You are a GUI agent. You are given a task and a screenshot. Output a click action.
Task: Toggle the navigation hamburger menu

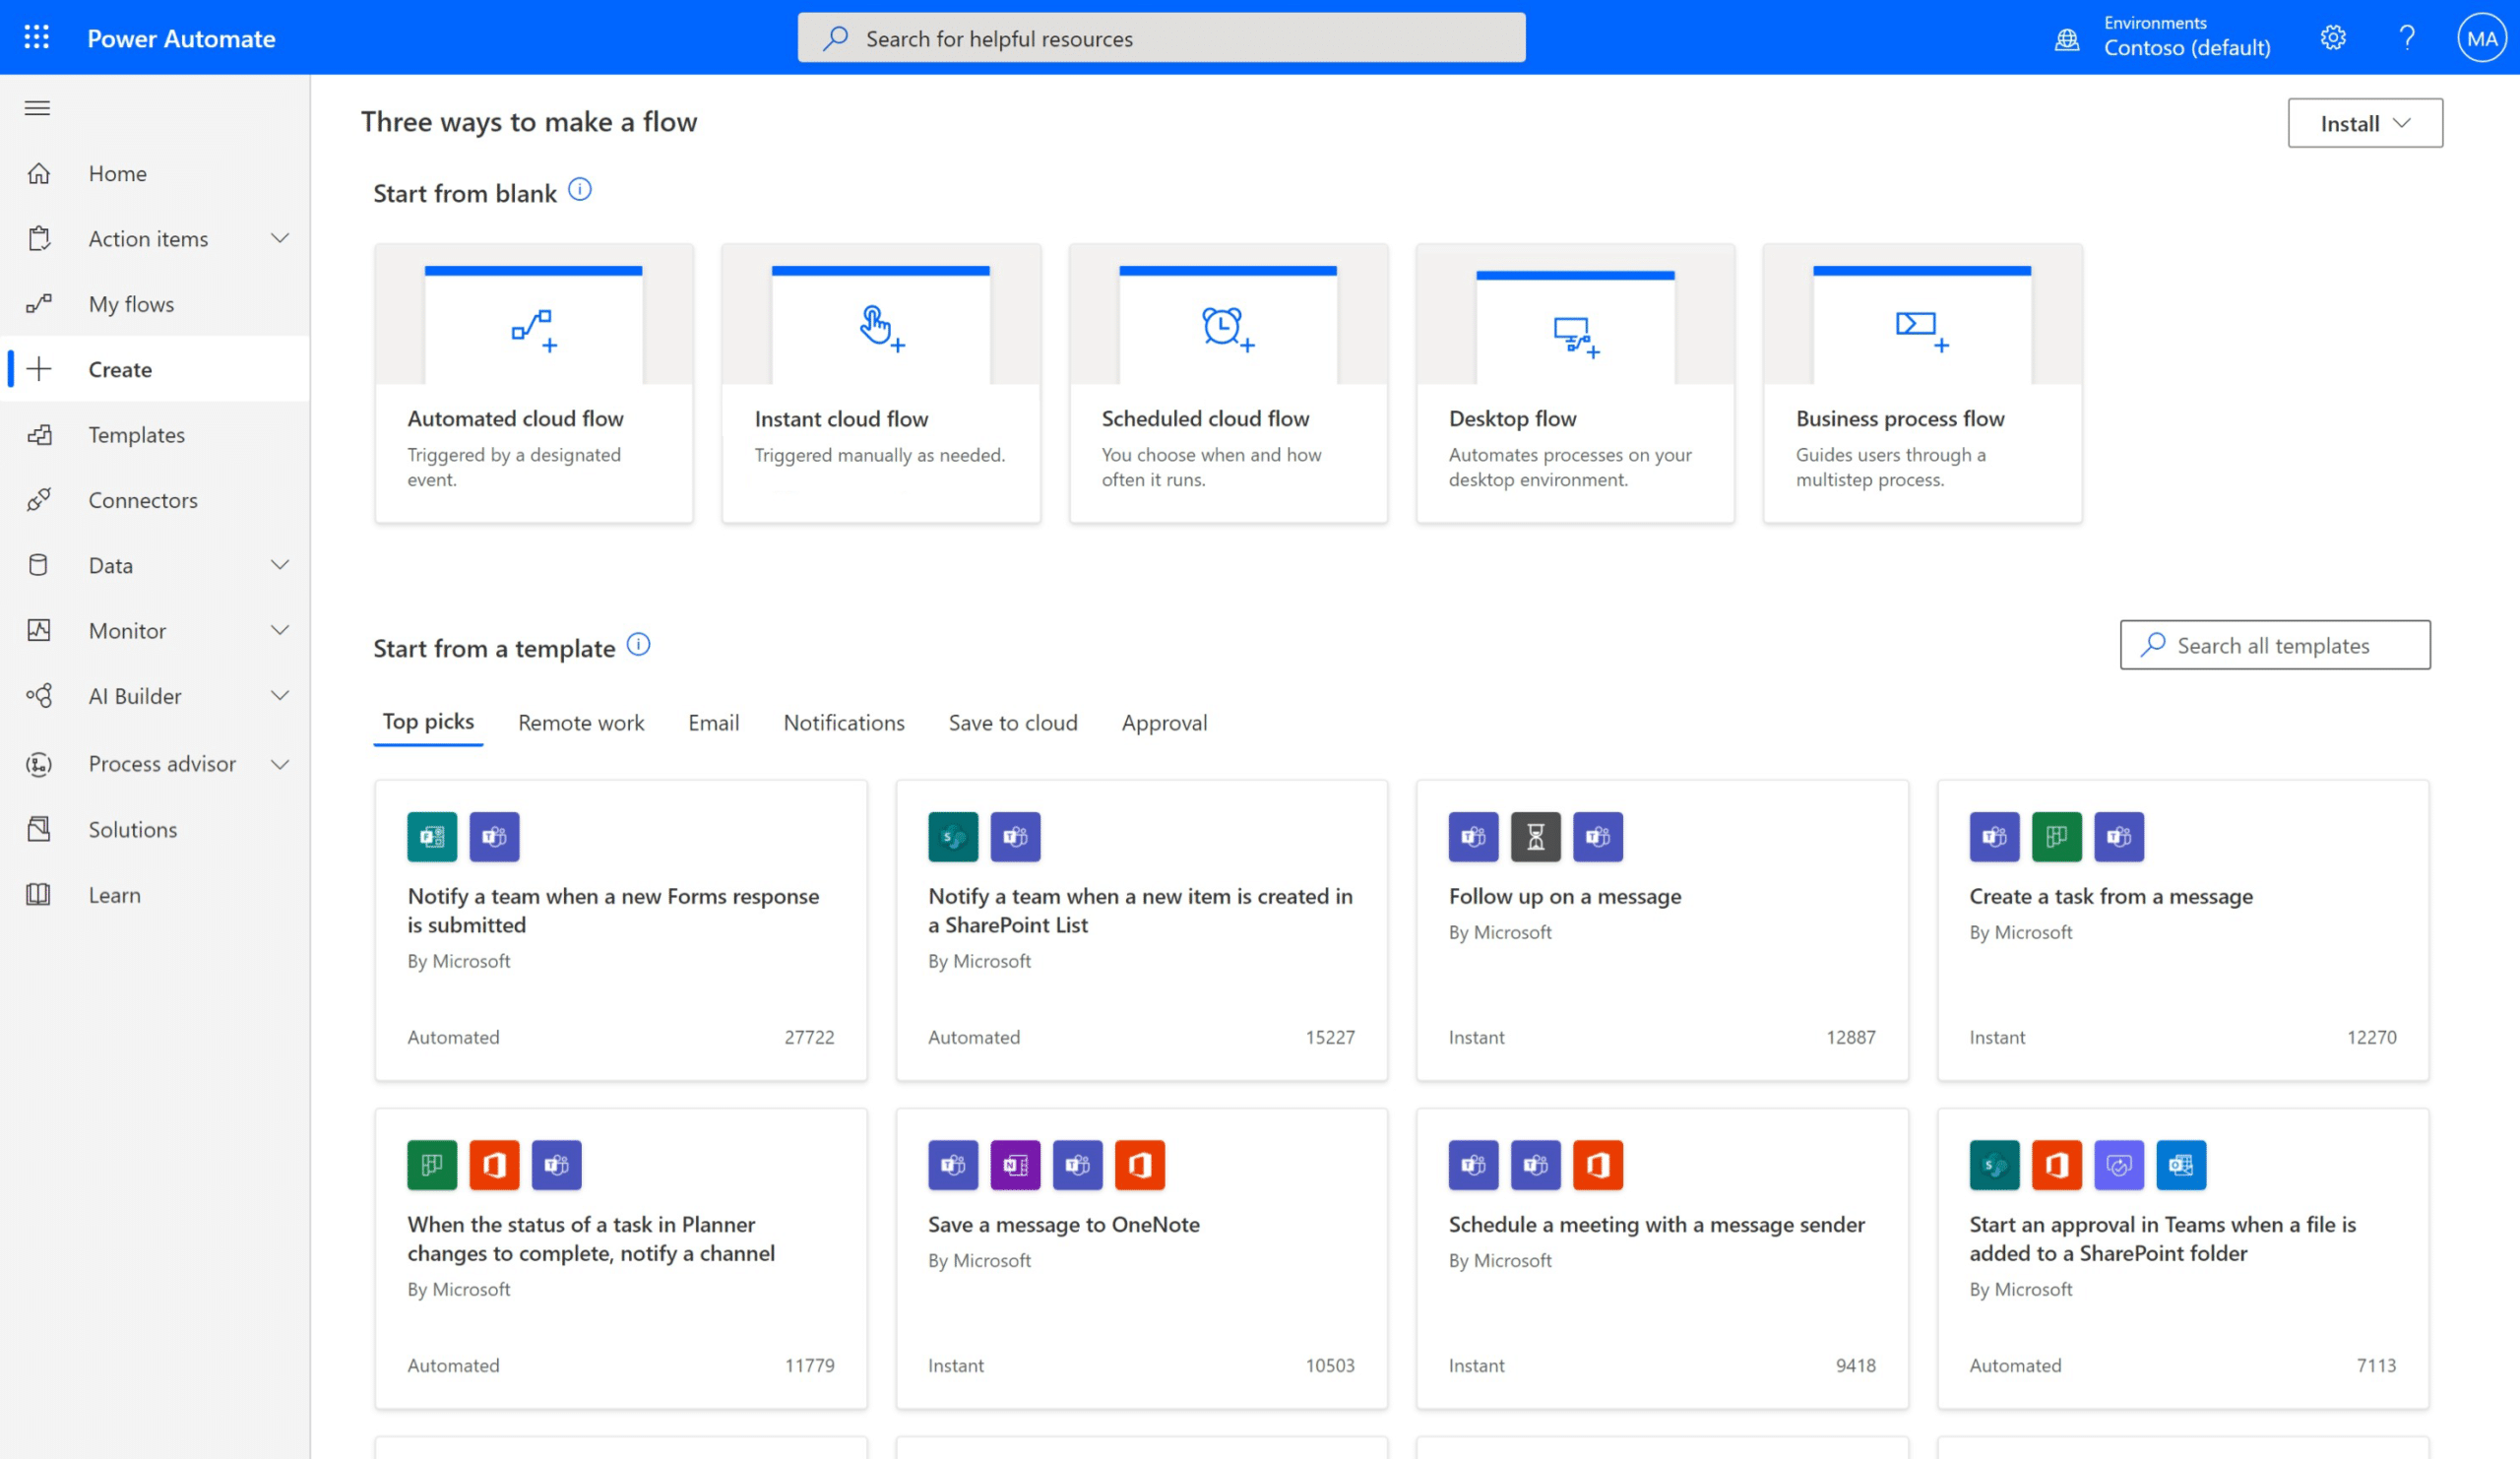click(38, 107)
